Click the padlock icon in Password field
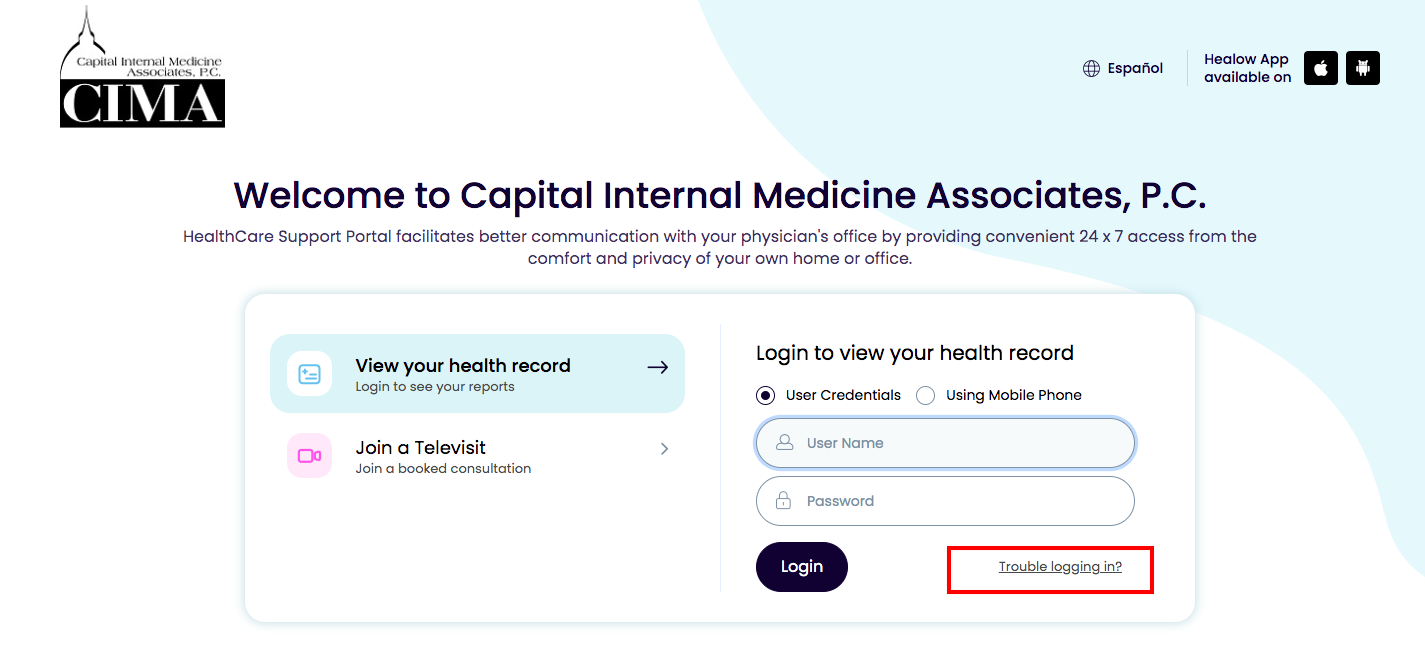This screenshot has width=1425, height=653. click(784, 500)
